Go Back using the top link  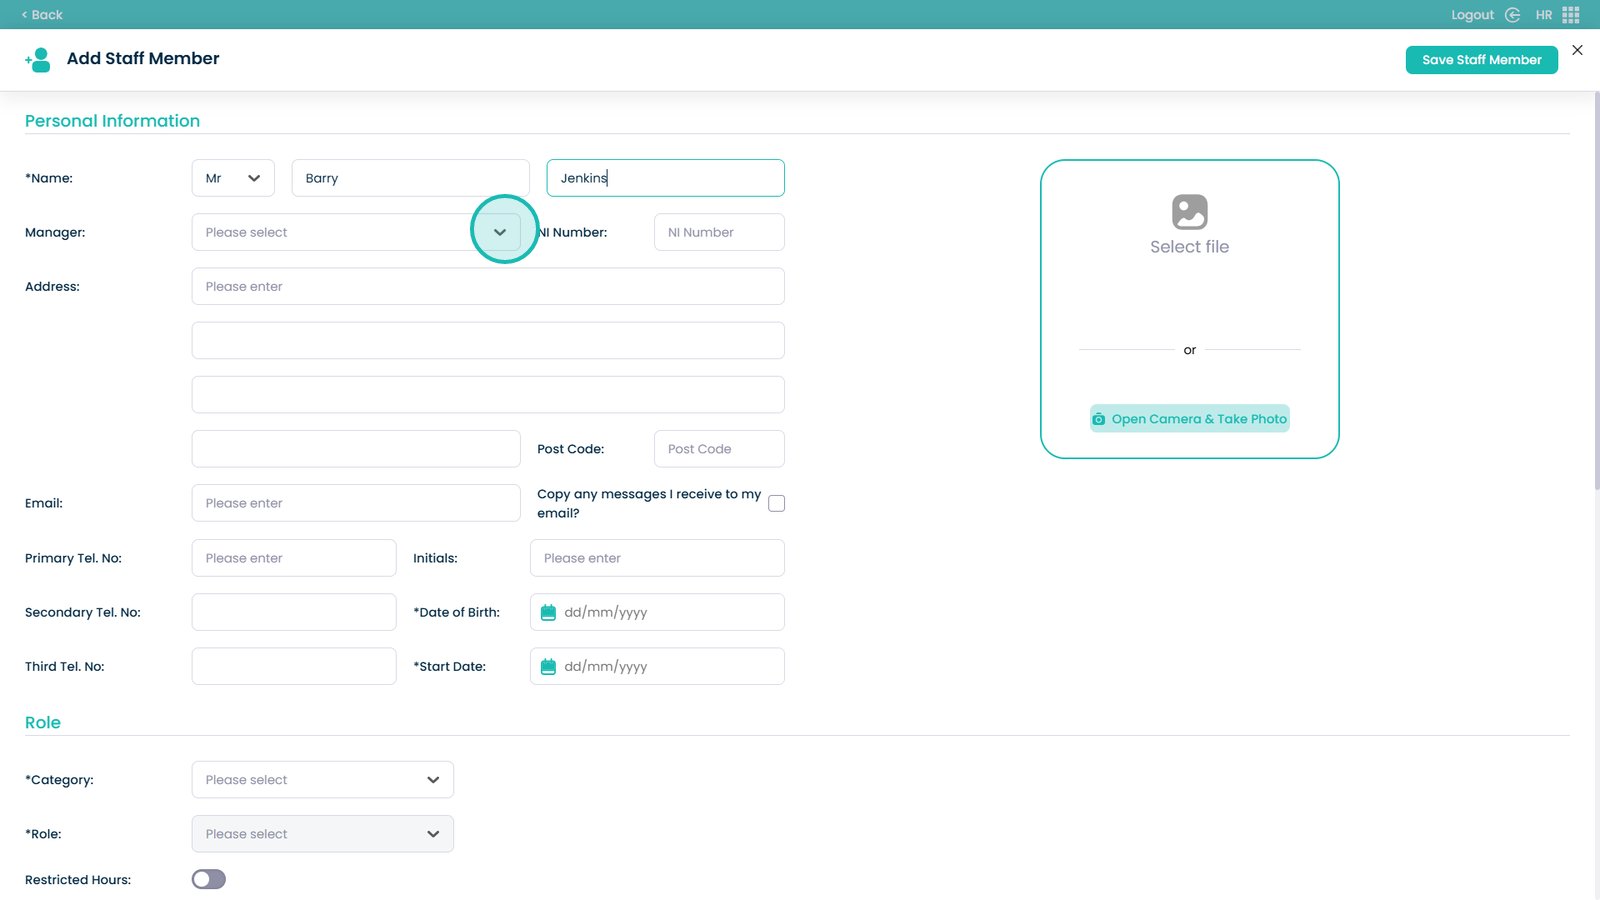(42, 15)
